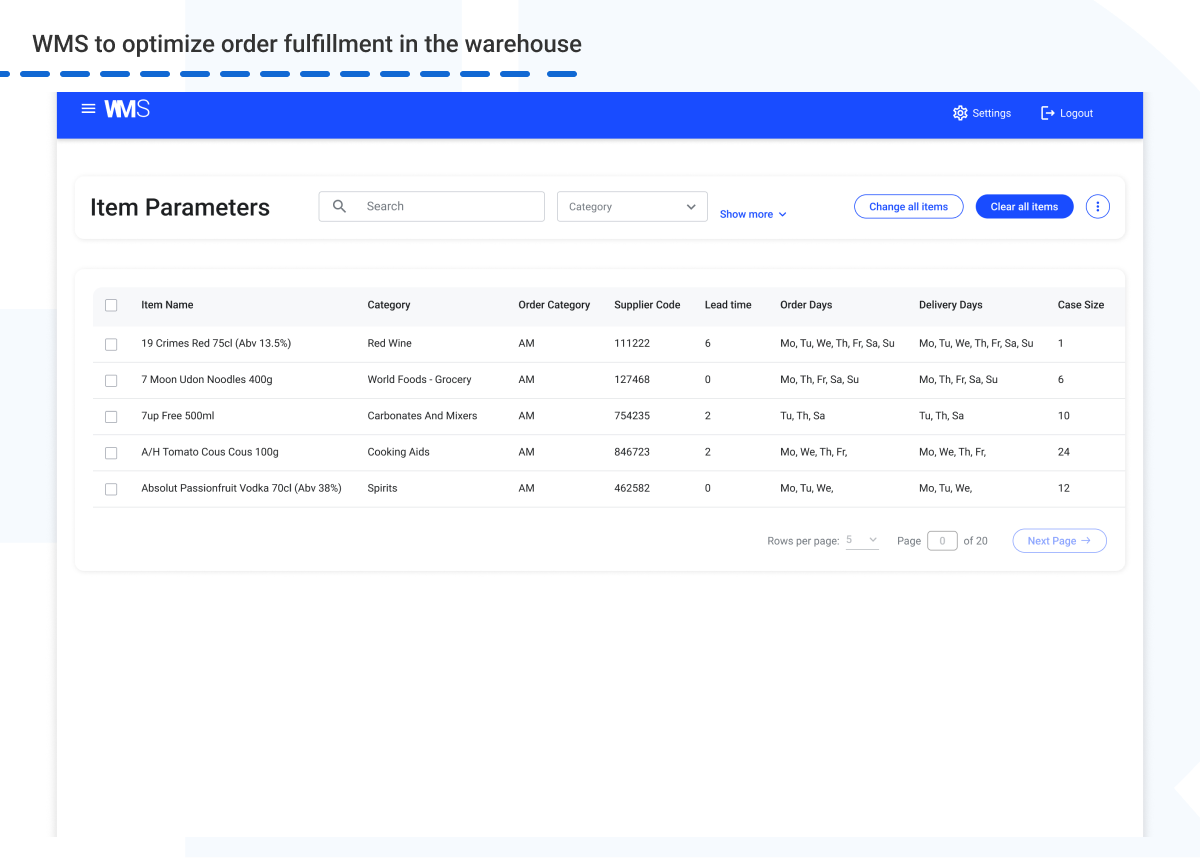Open the hamburger navigation menu

pos(88,108)
